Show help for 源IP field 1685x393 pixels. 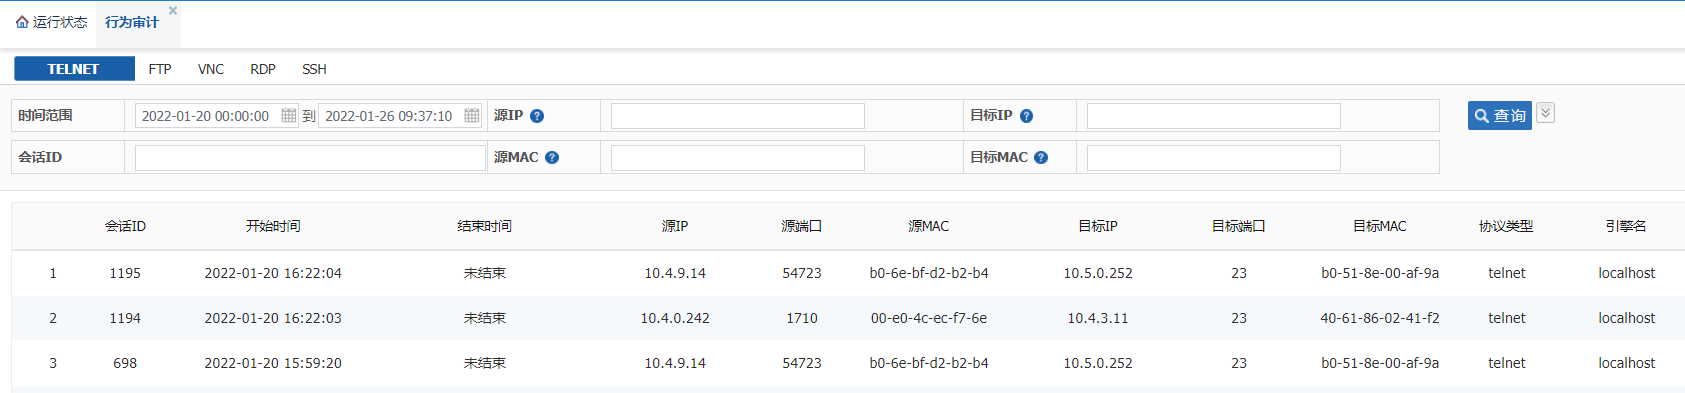537,116
